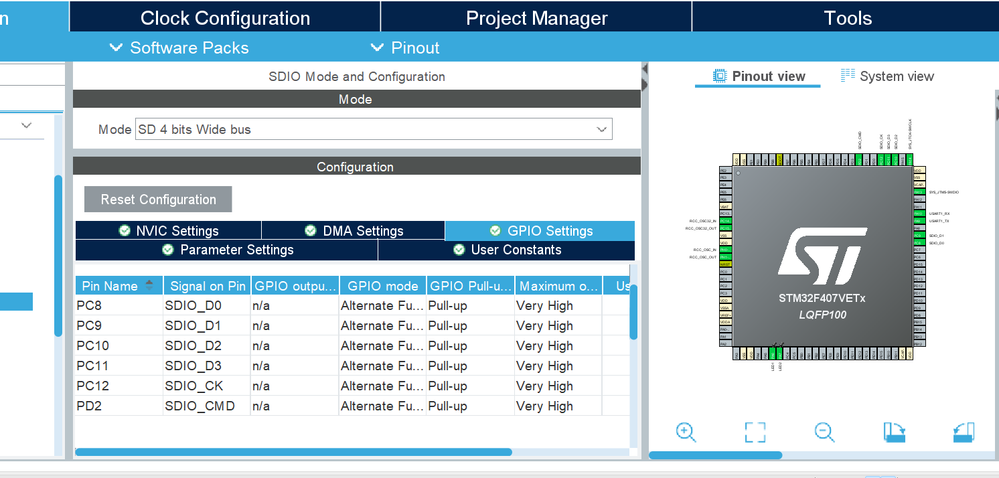Switch to the NVIC Settings tab
Screen dimensions: 999x478
point(168,231)
